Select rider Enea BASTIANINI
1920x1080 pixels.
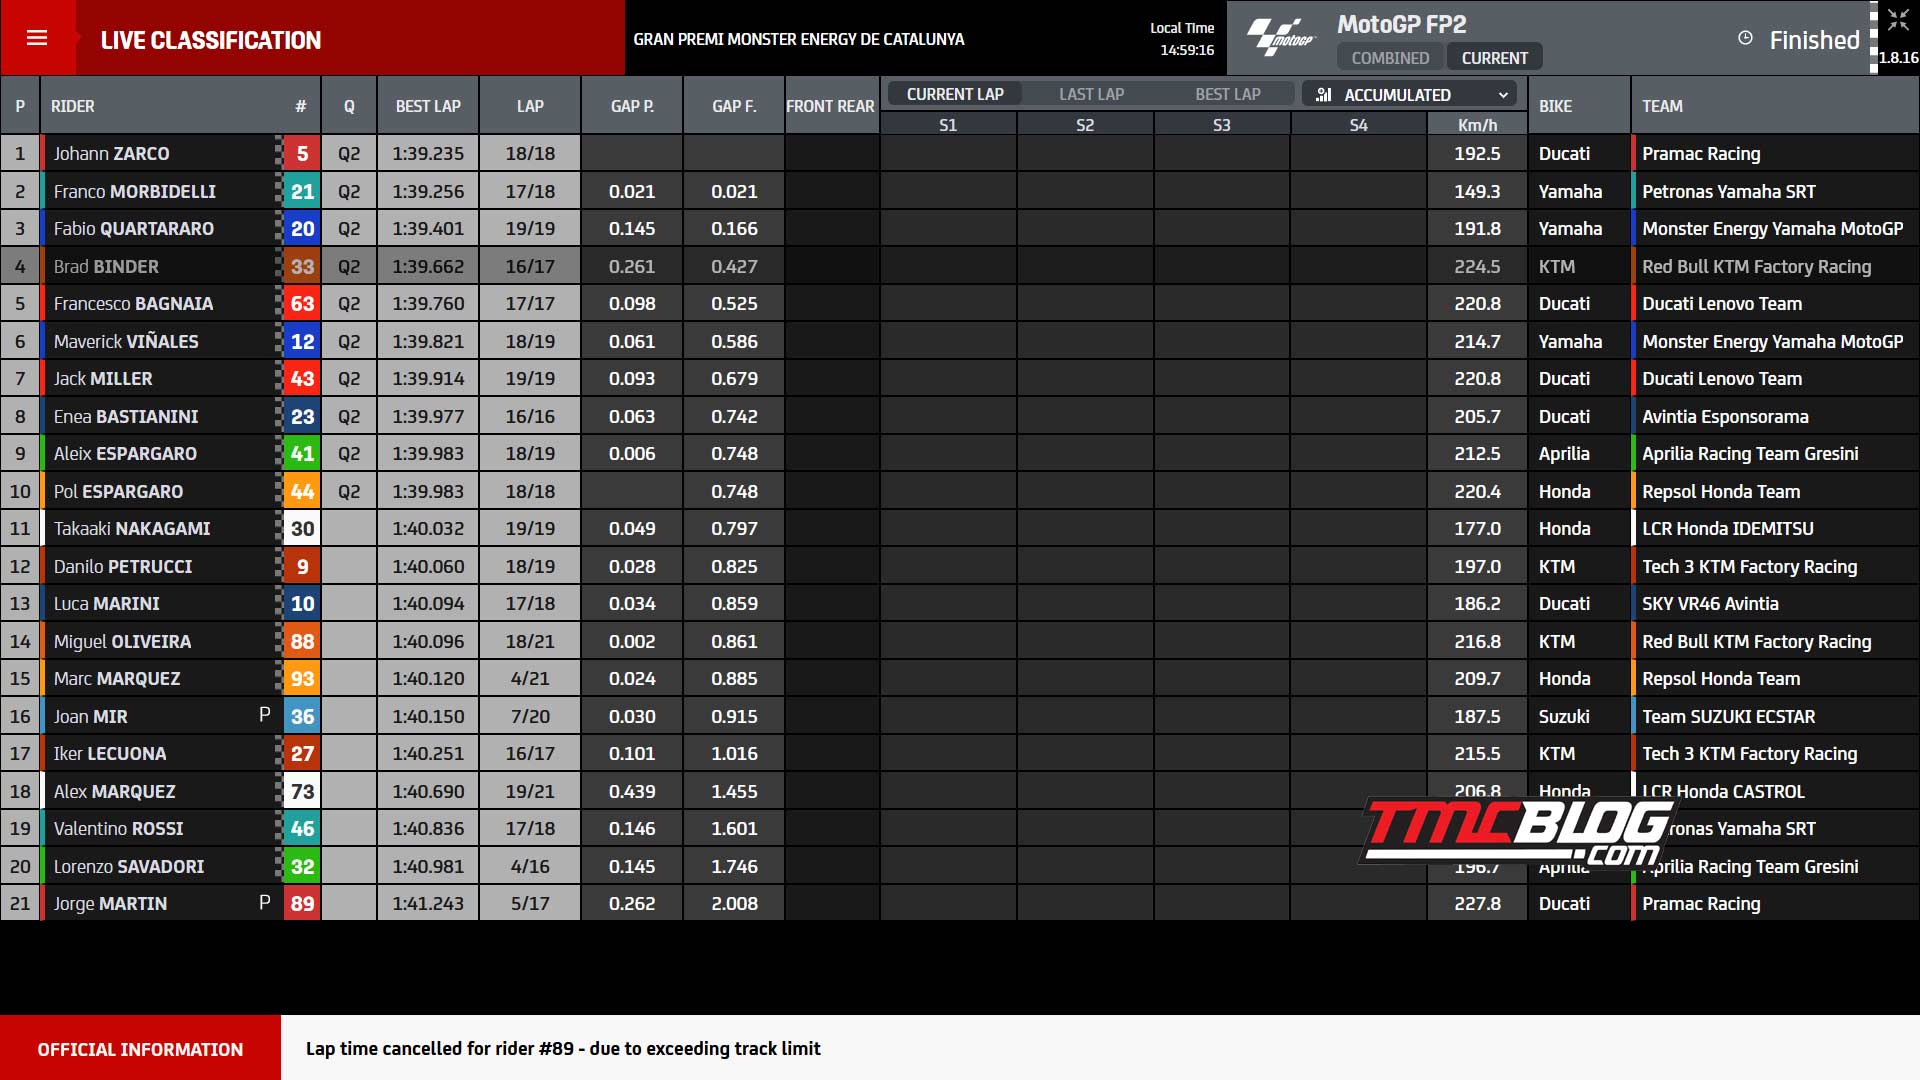point(126,416)
